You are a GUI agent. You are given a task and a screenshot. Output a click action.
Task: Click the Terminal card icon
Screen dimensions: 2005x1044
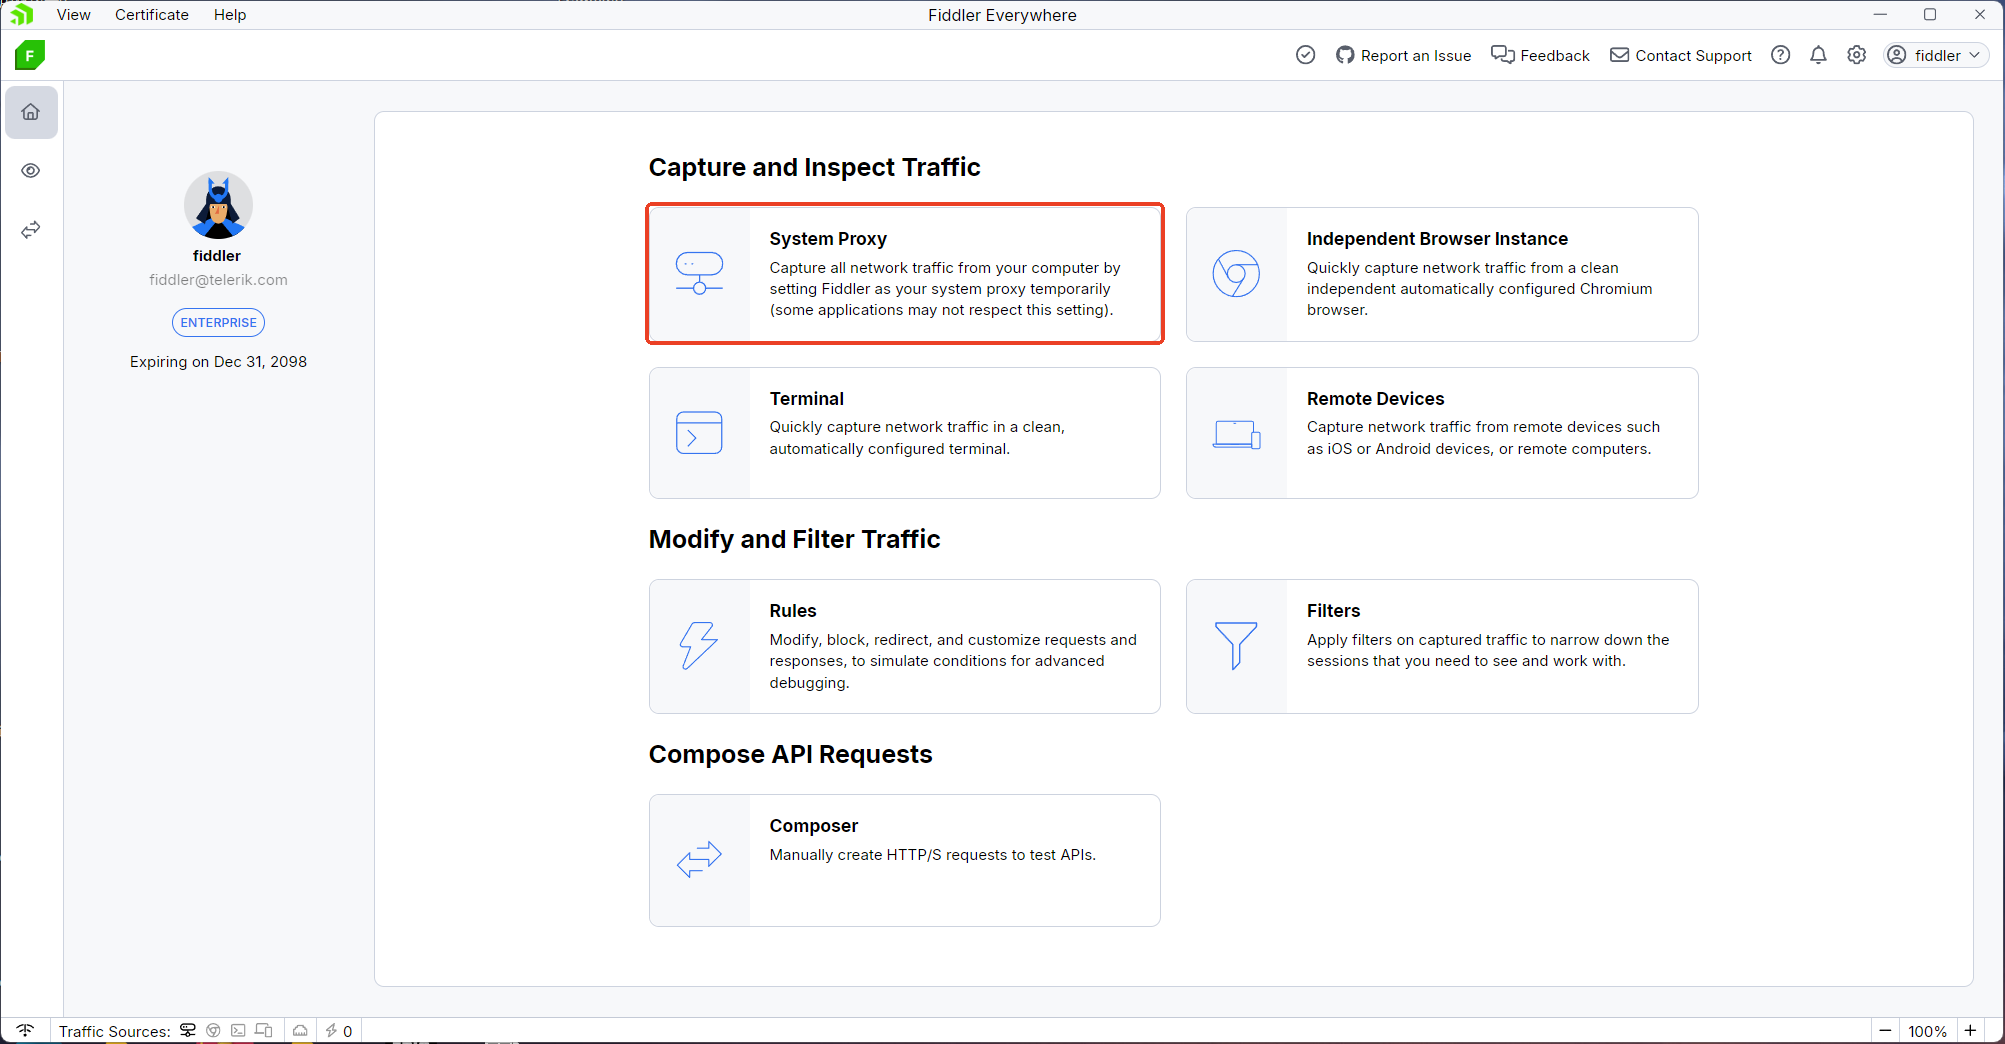tap(699, 432)
